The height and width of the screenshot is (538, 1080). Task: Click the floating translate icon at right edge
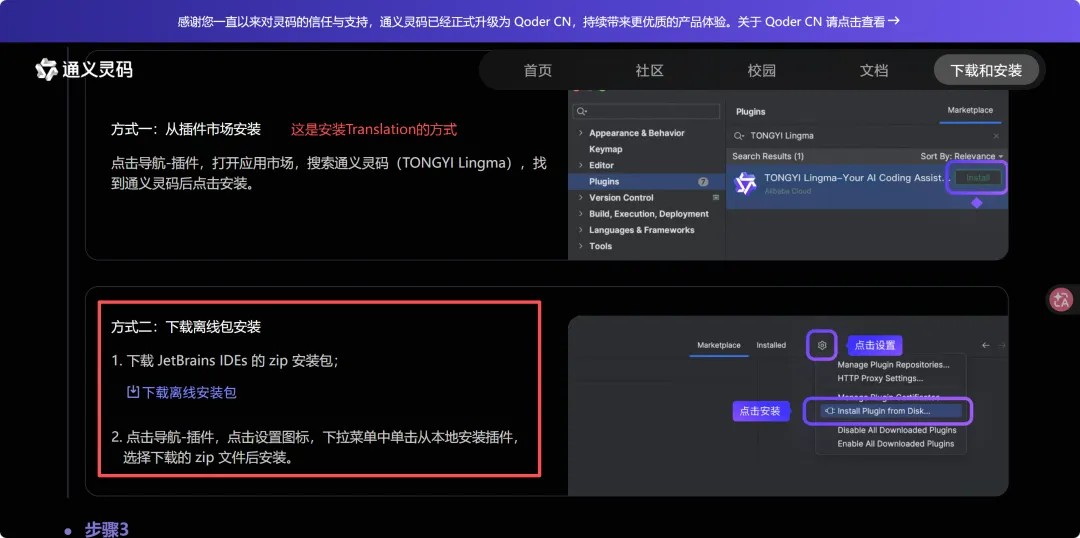coord(1061,299)
